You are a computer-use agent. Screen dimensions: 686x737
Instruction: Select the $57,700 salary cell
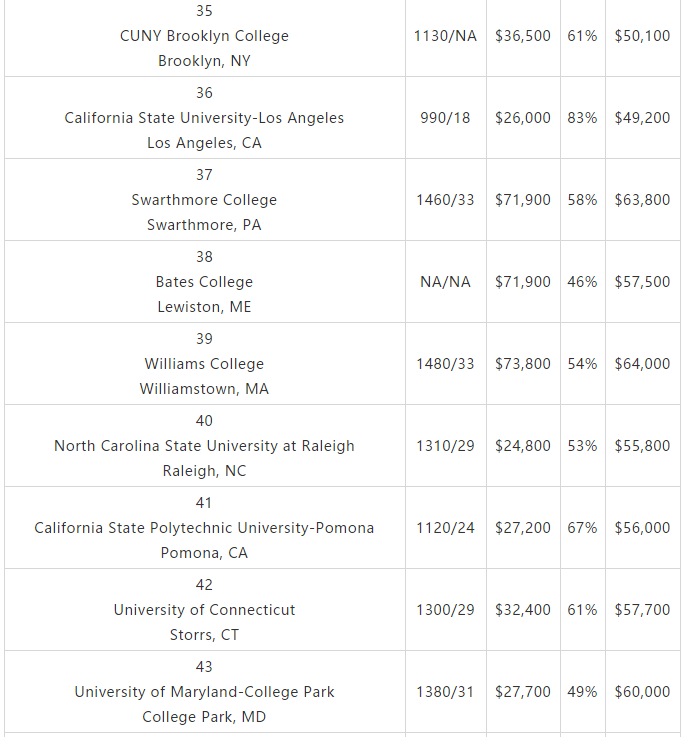[642, 610]
